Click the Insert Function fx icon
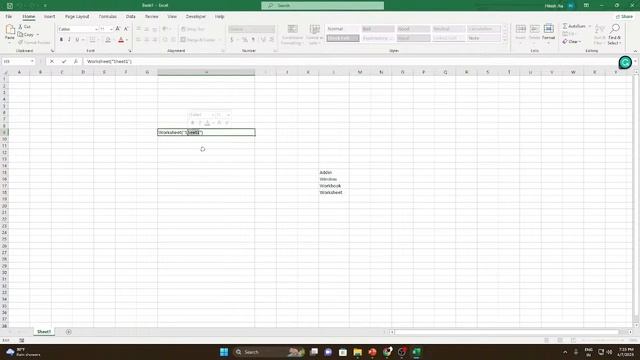 [76, 61]
